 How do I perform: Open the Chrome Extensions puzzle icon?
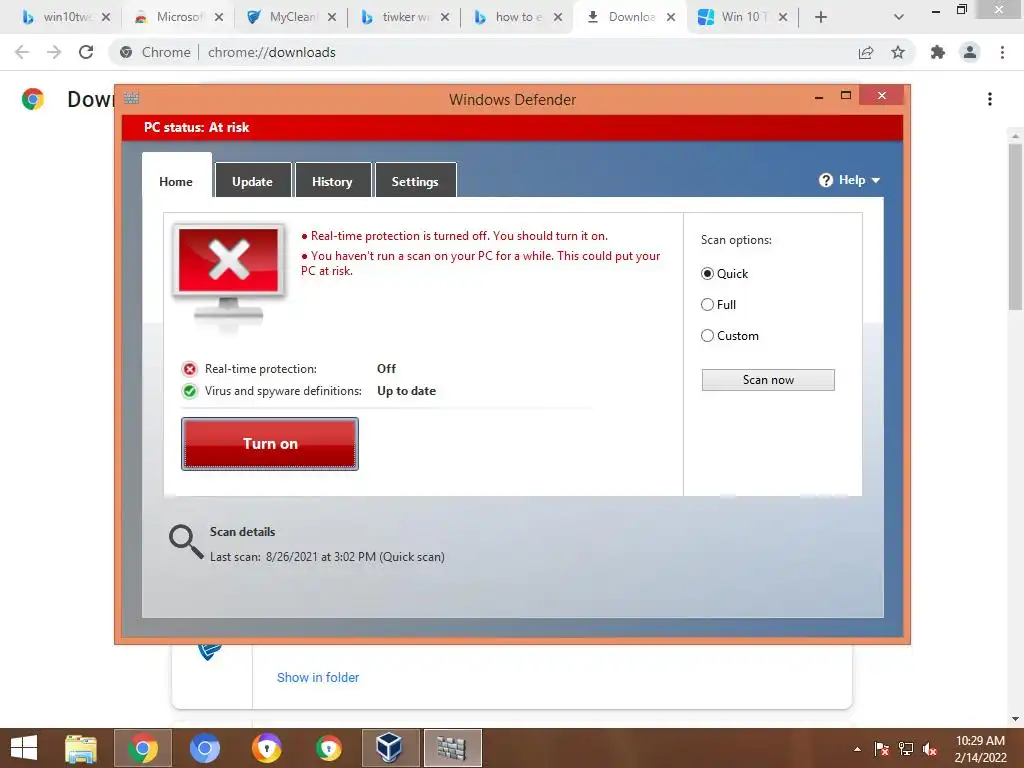pos(938,52)
